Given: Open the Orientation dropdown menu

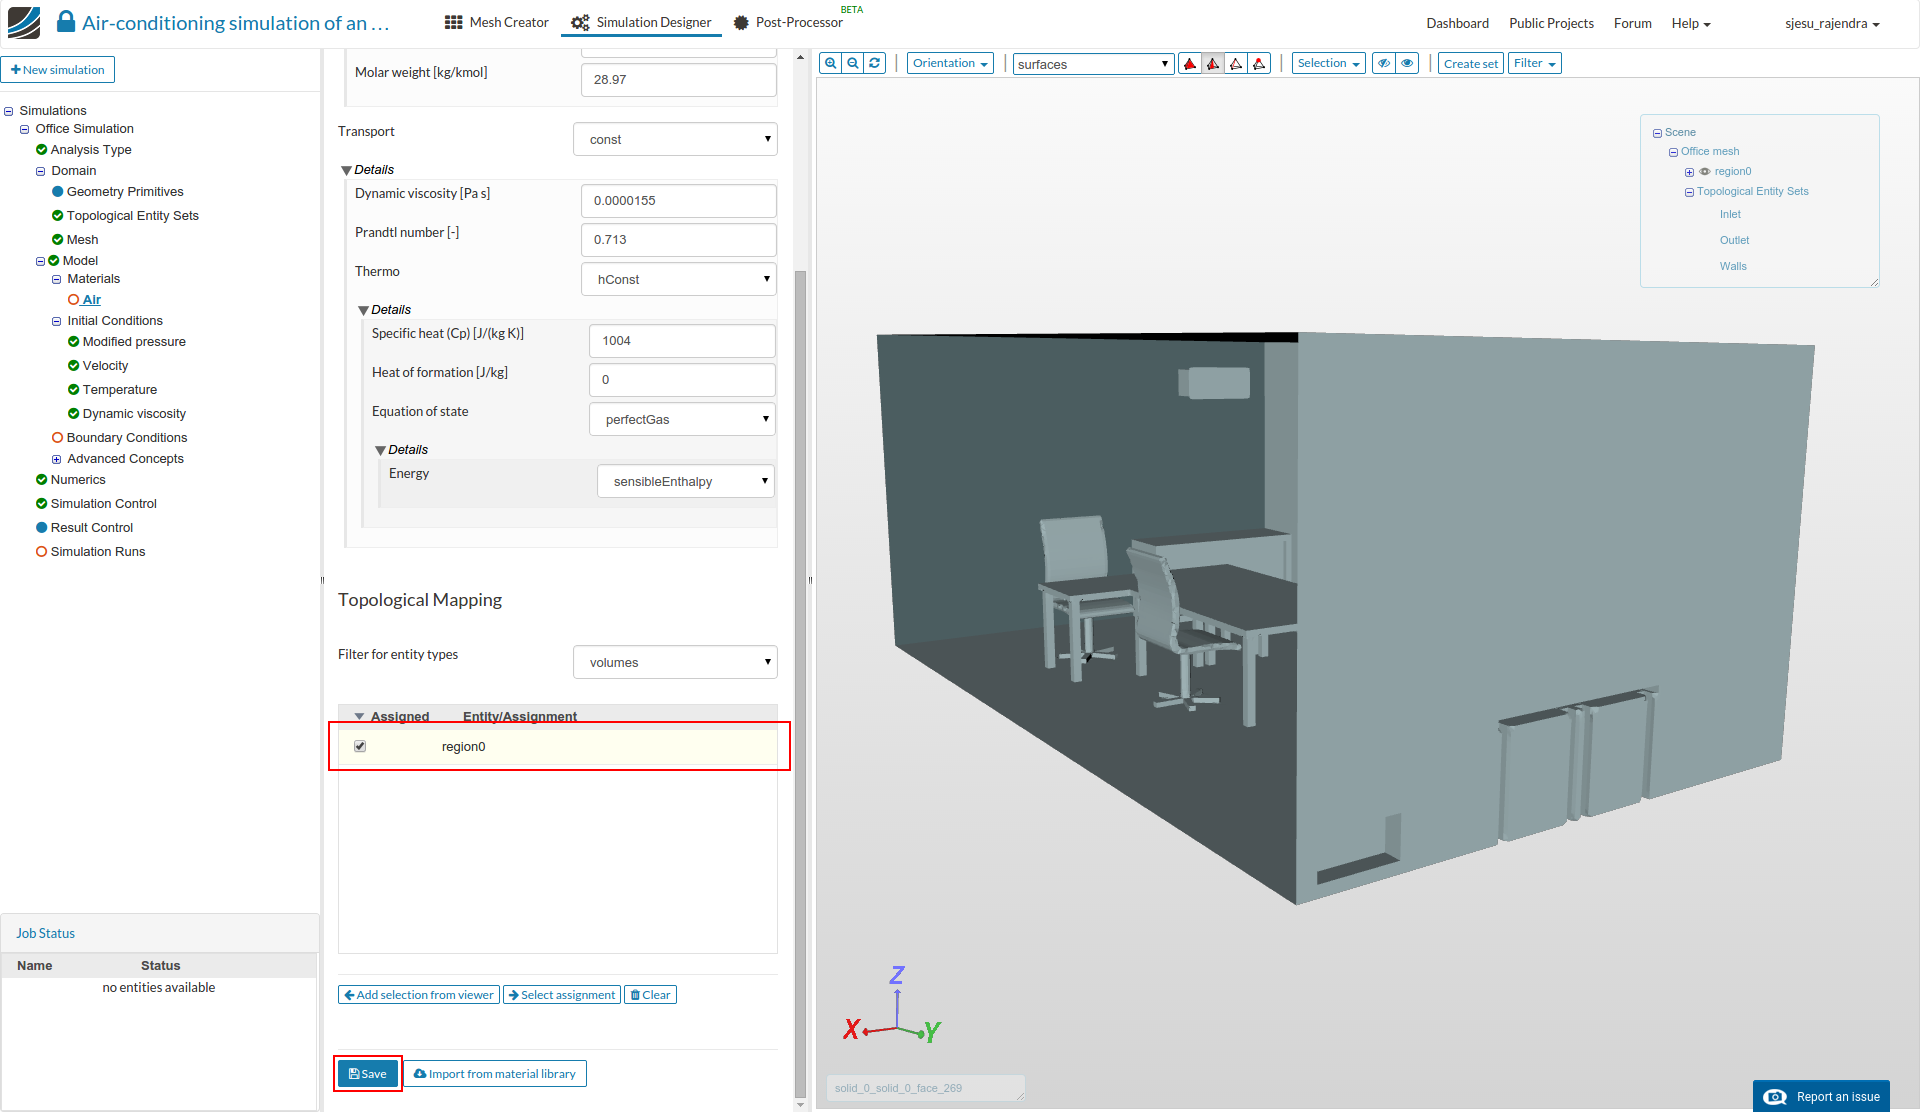Looking at the screenshot, I should [x=949, y=63].
